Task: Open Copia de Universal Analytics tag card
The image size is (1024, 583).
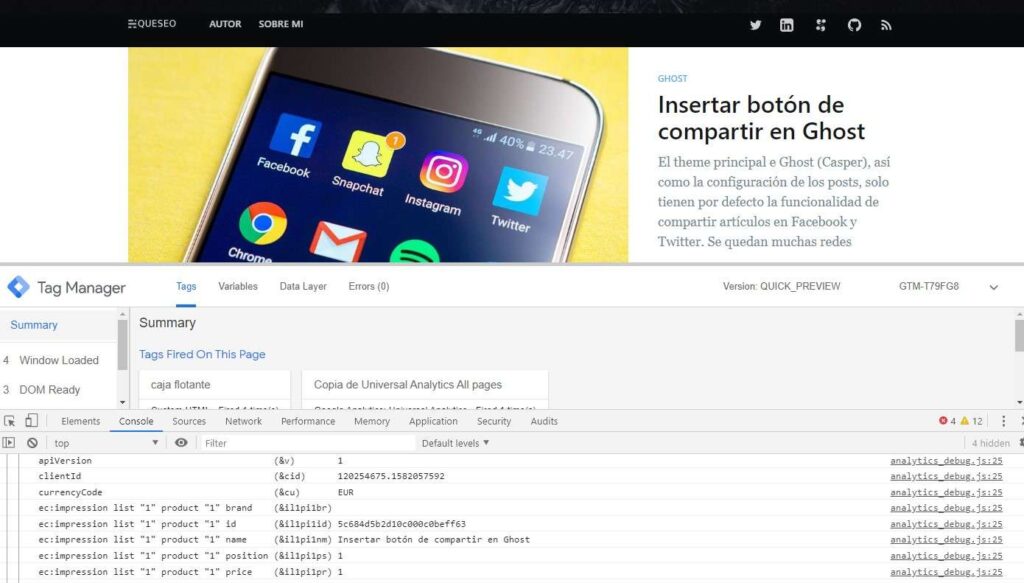Action: (424, 390)
